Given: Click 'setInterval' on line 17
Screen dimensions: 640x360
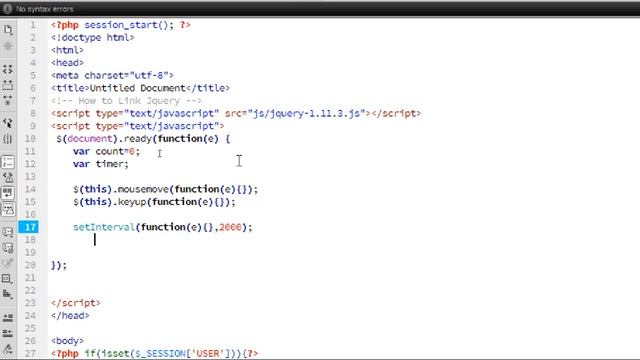Looking at the screenshot, I should click(x=104, y=227).
